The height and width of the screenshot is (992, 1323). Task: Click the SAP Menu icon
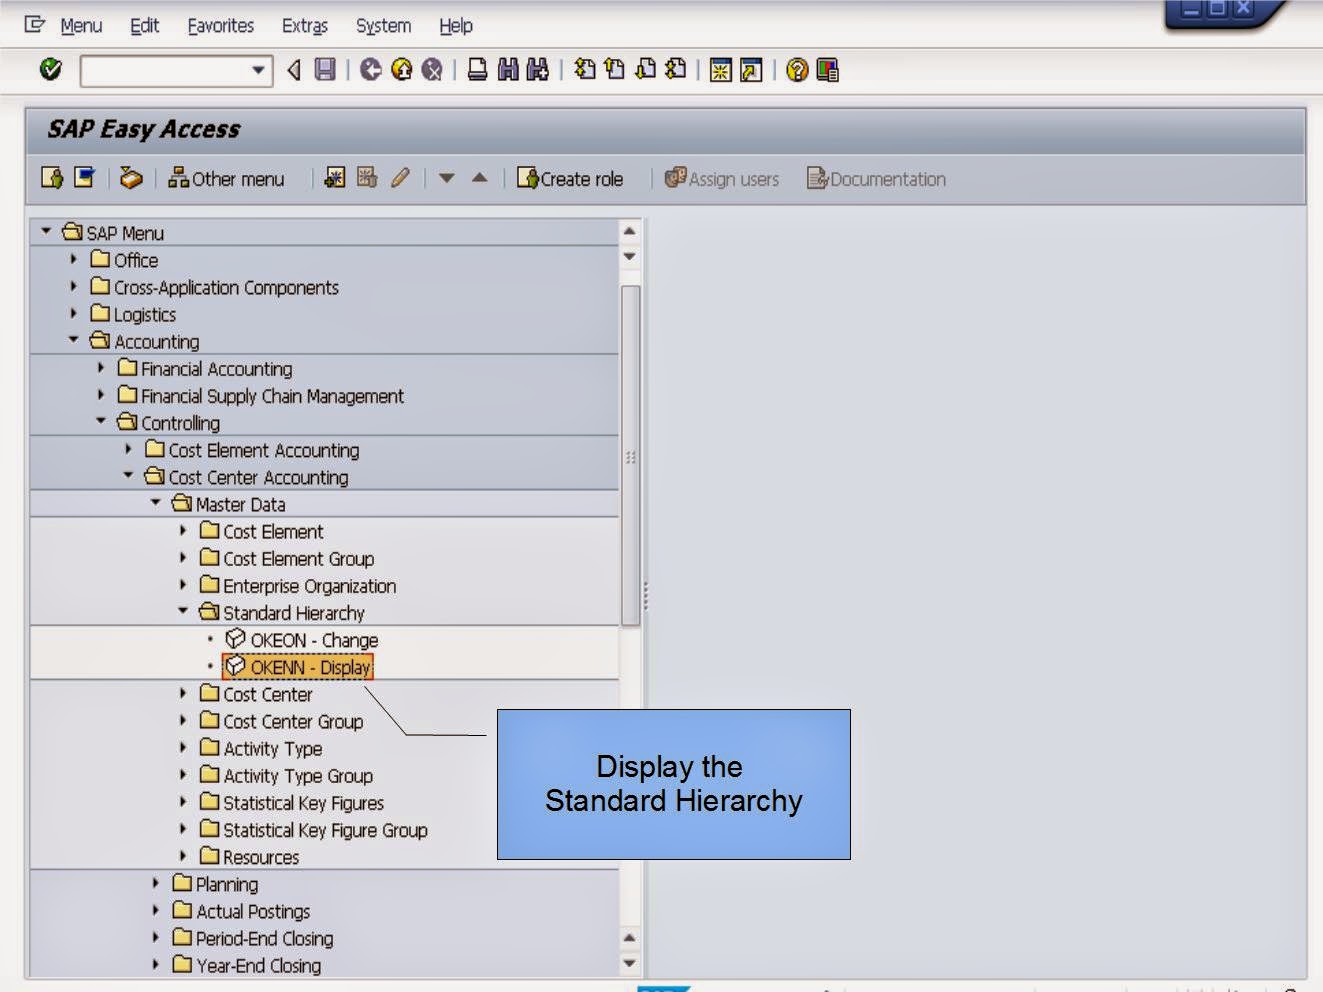coord(85,178)
